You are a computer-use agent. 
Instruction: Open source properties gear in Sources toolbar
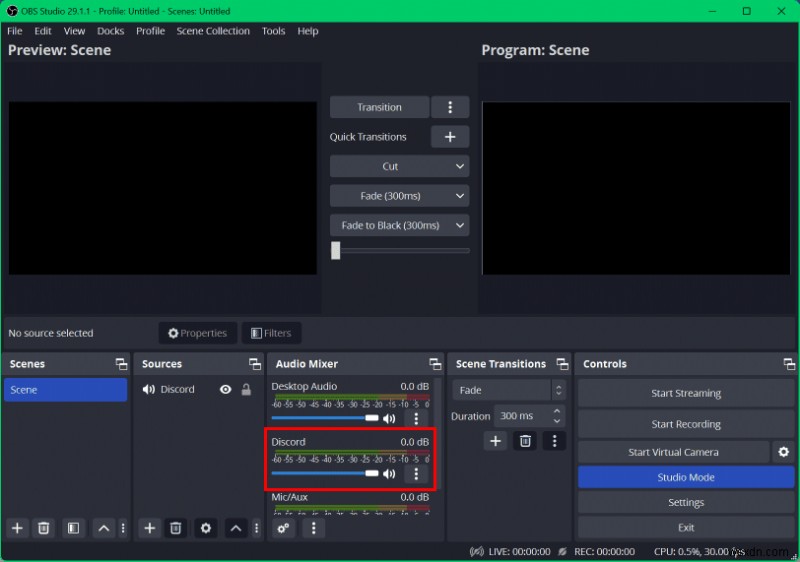(x=206, y=528)
